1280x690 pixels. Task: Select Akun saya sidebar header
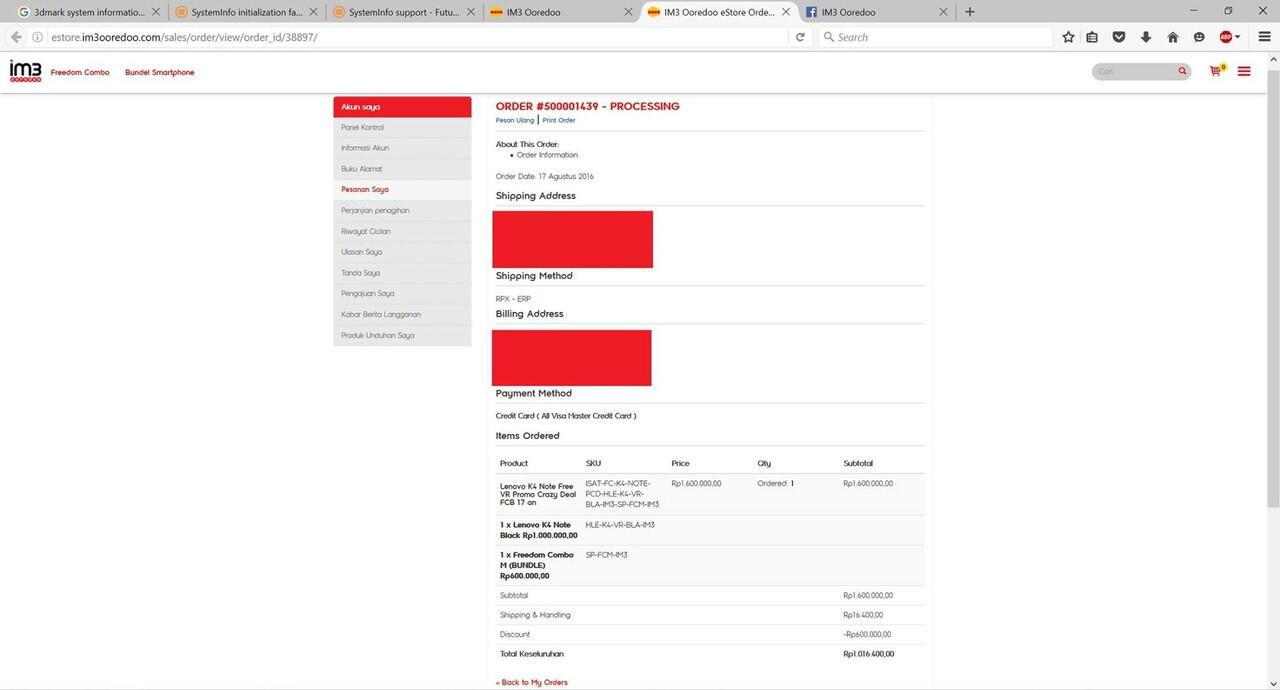[x=402, y=107]
